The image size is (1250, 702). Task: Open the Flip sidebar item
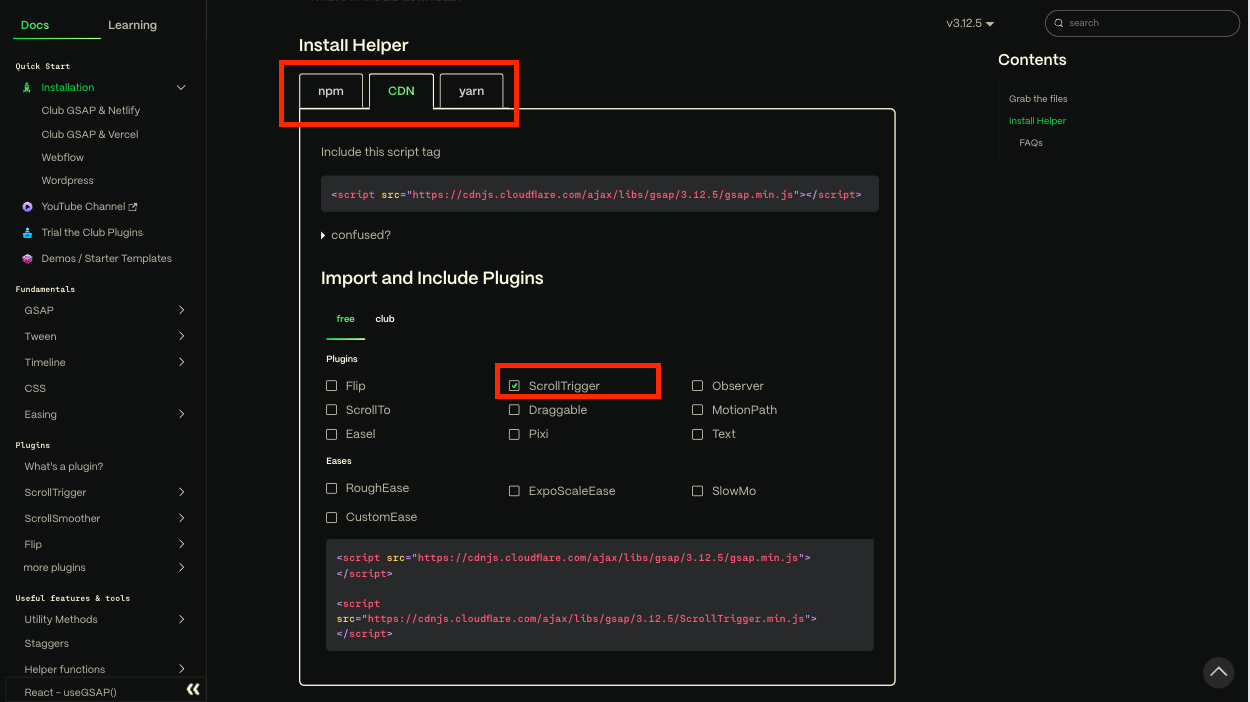[x=33, y=545]
